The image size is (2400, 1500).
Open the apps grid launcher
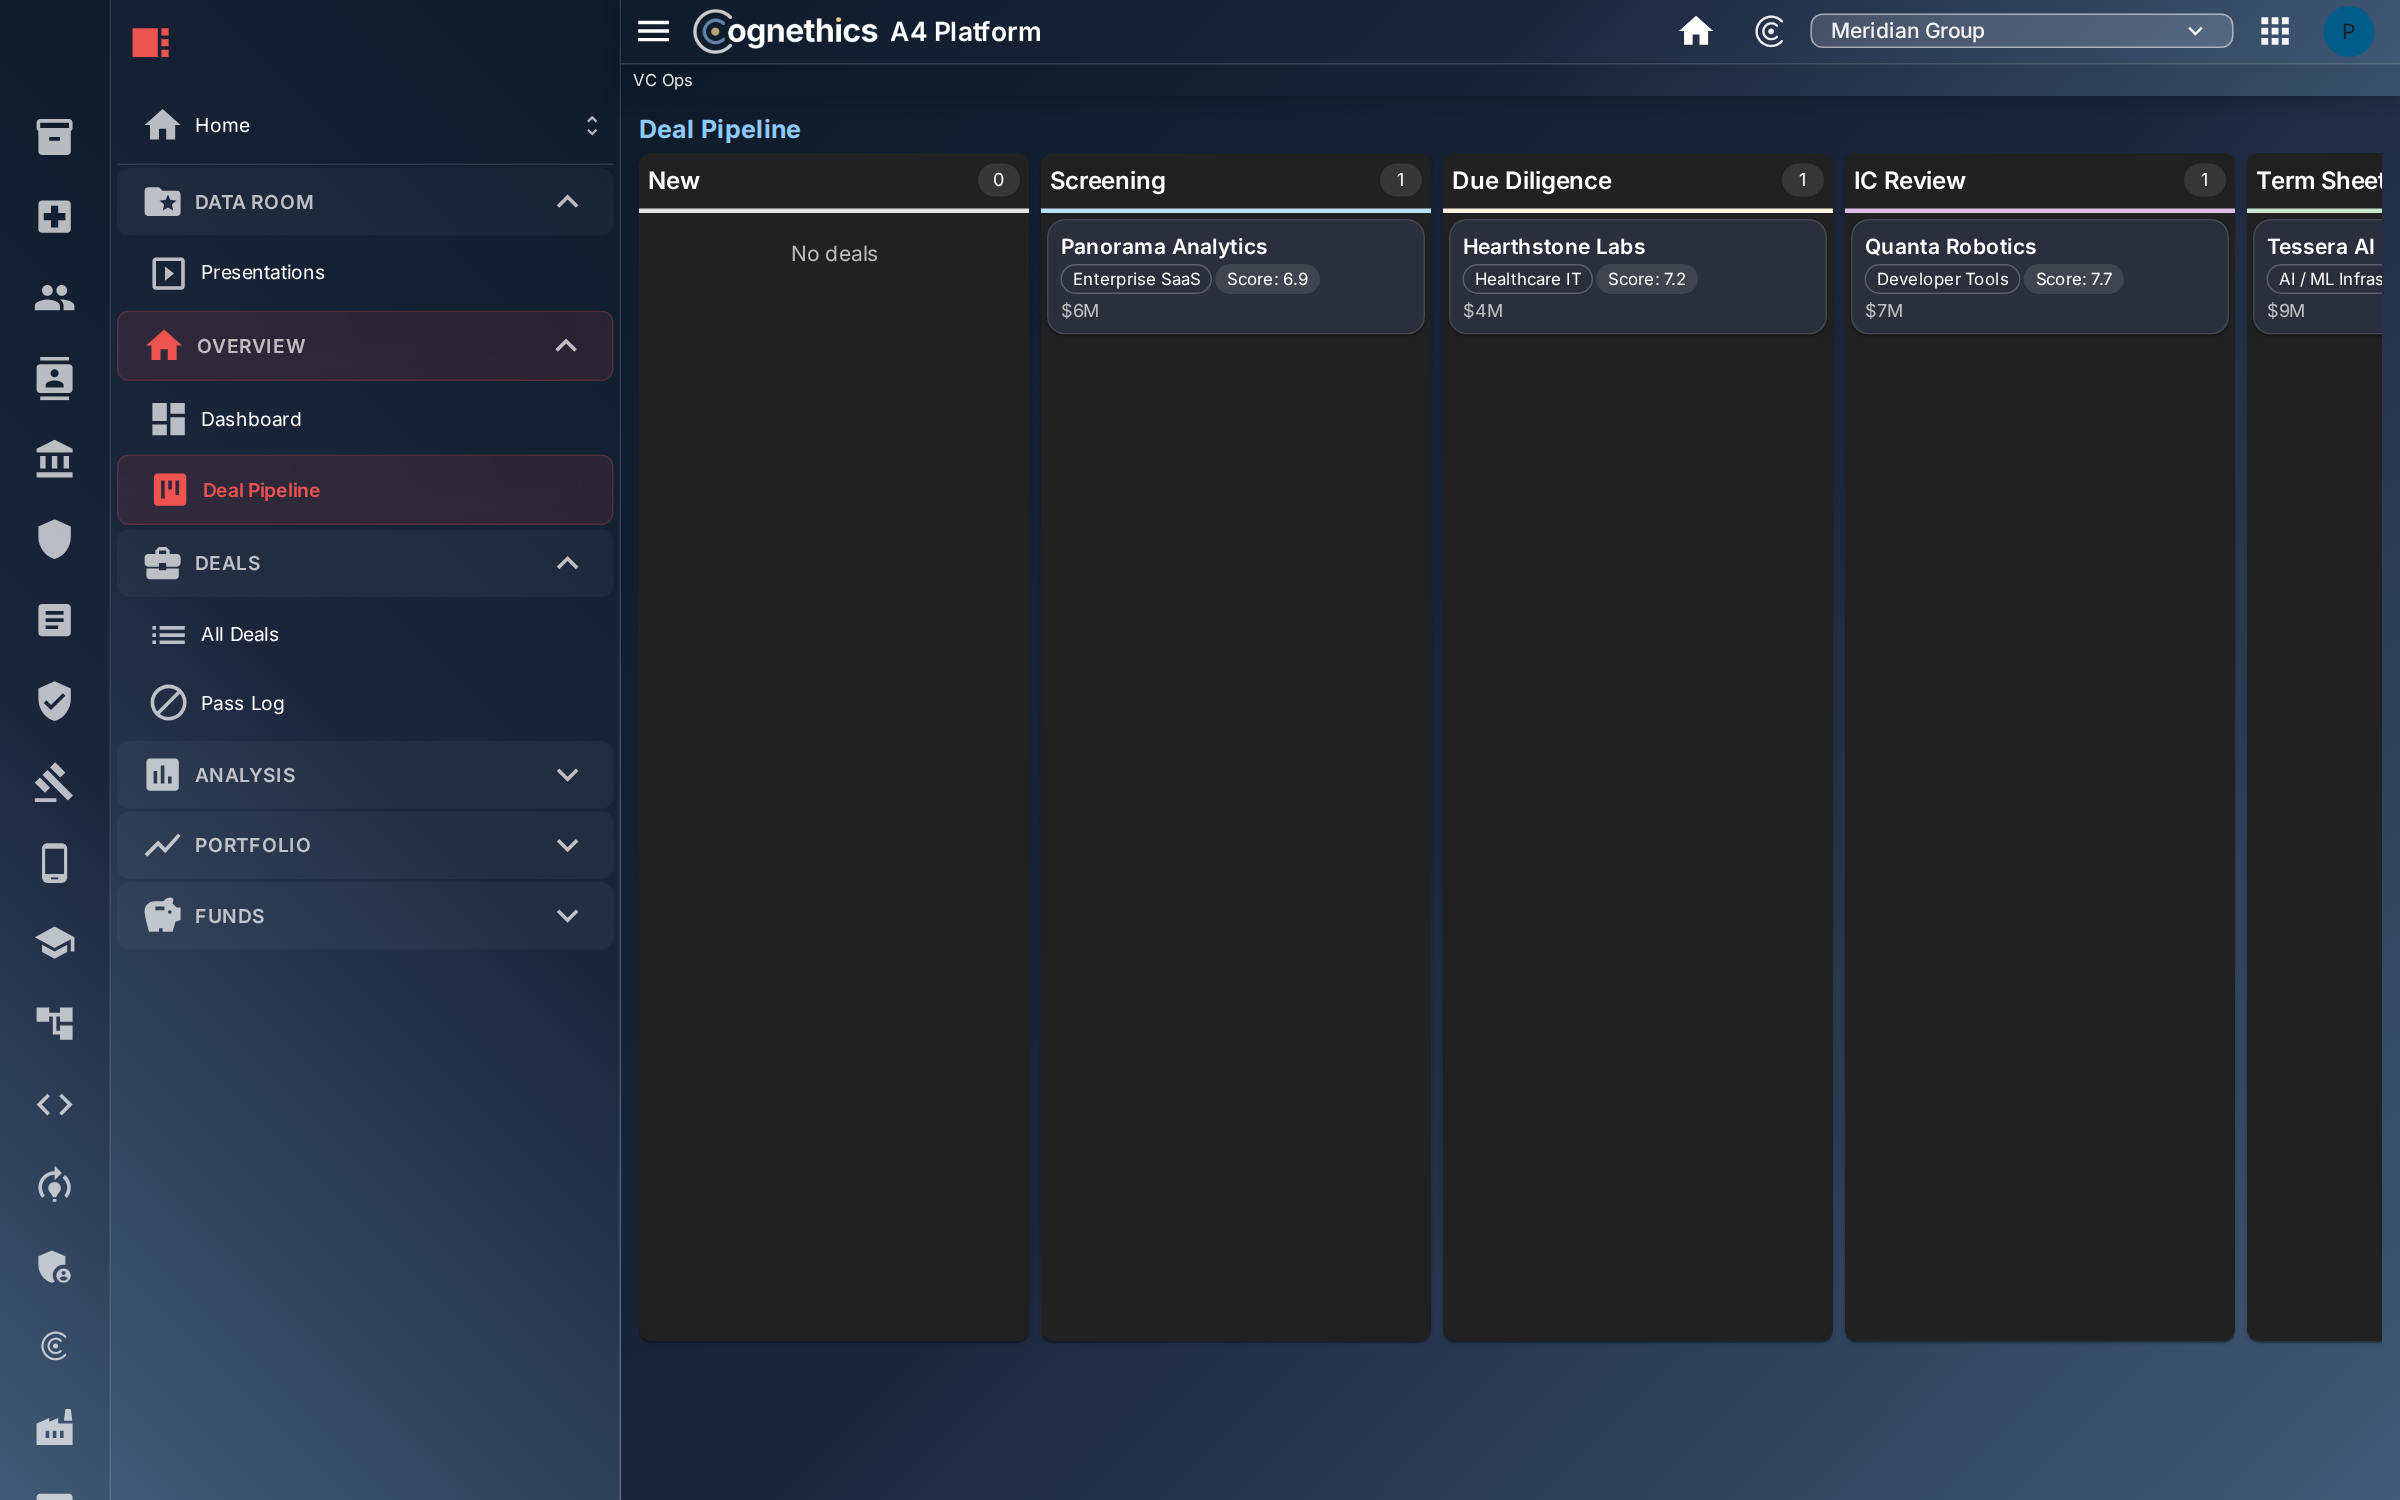[2274, 32]
